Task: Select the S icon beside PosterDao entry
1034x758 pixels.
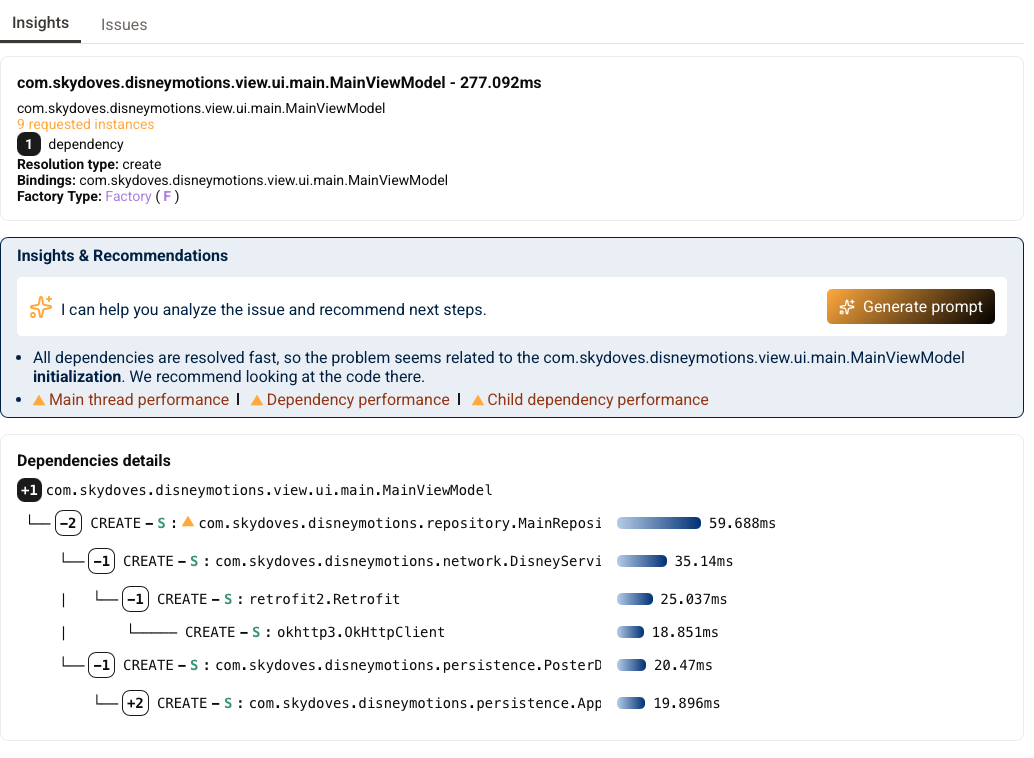Action: (194, 665)
